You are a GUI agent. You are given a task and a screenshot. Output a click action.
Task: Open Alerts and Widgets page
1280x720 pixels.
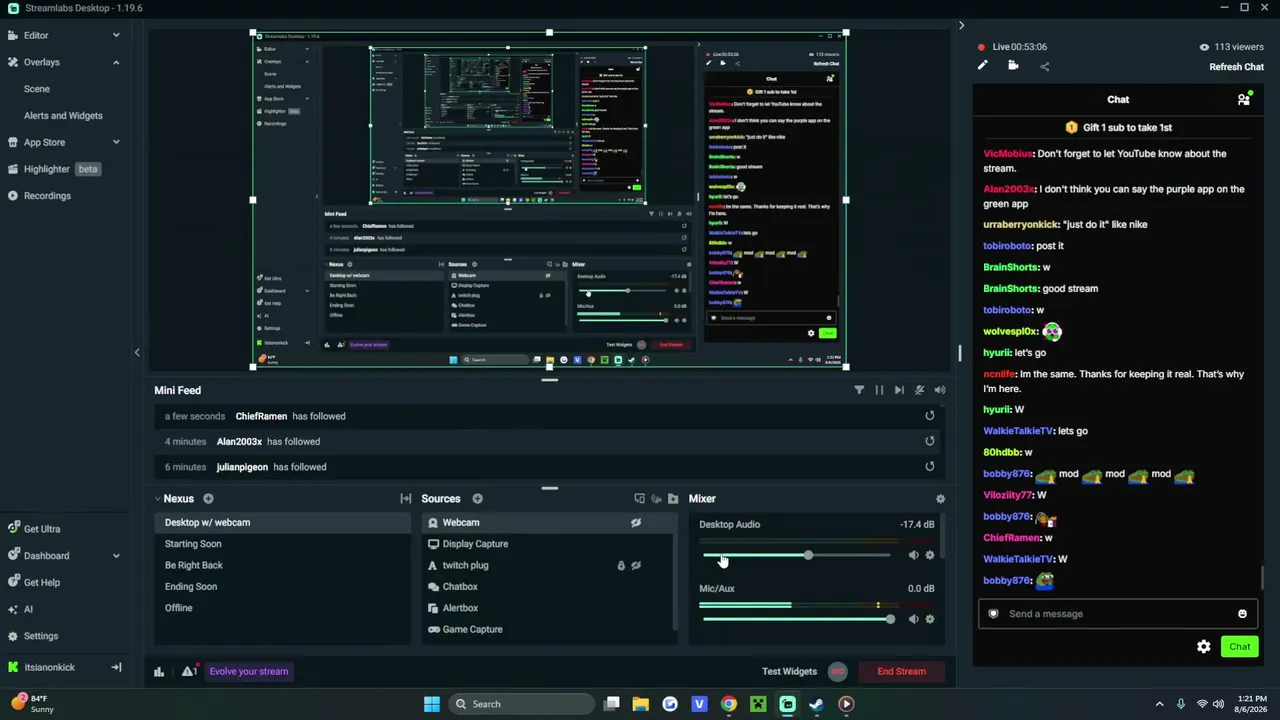[63, 116]
